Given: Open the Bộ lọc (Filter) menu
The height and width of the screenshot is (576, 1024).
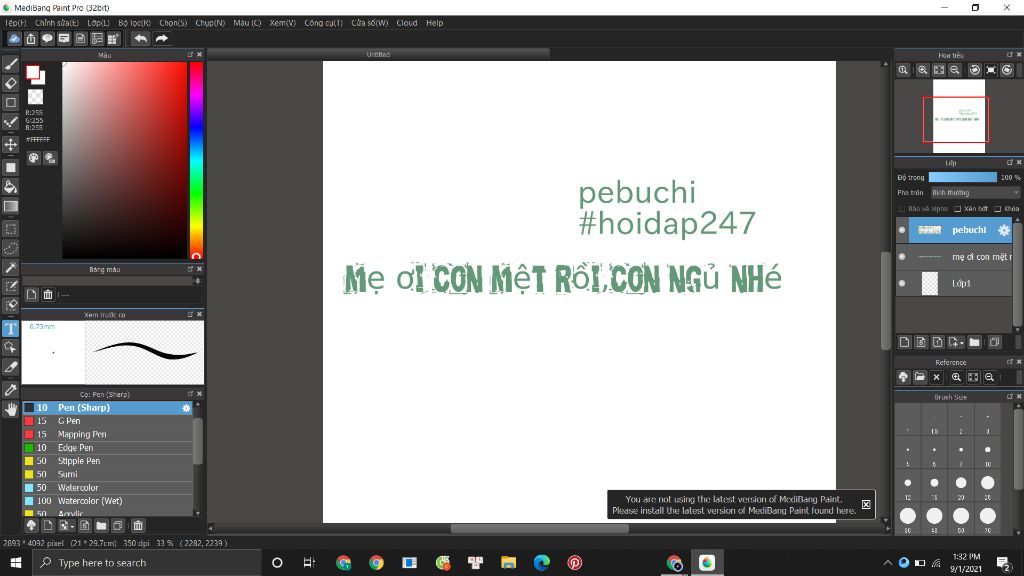Looking at the screenshot, I should pos(135,23).
